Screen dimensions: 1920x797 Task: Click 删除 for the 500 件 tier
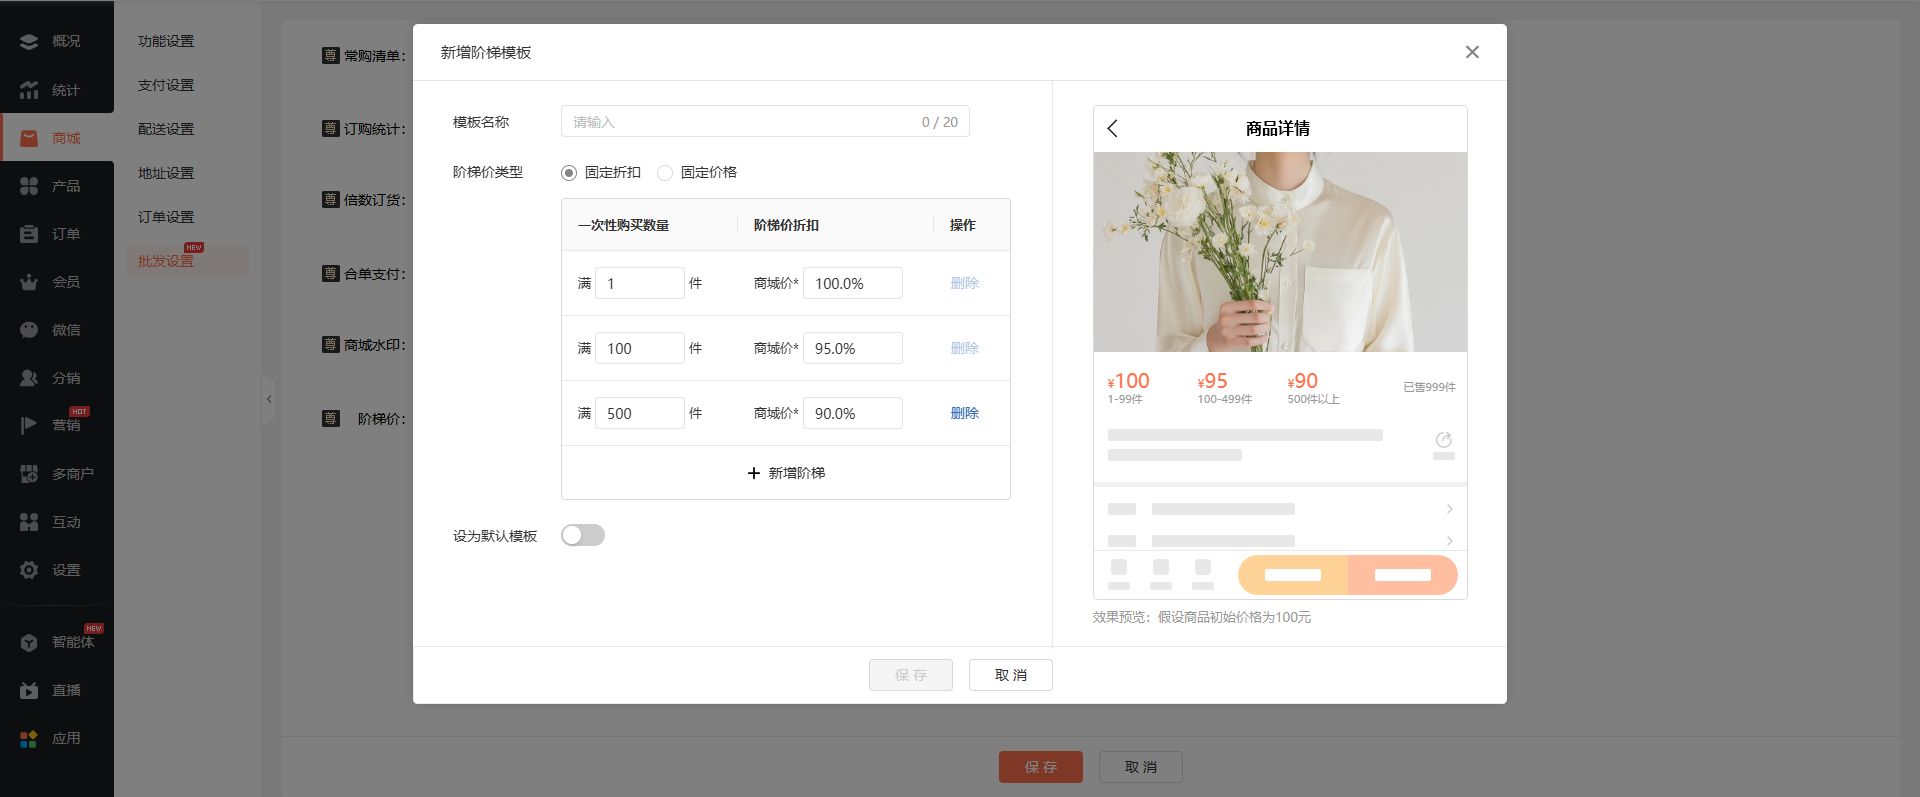(x=964, y=413)
